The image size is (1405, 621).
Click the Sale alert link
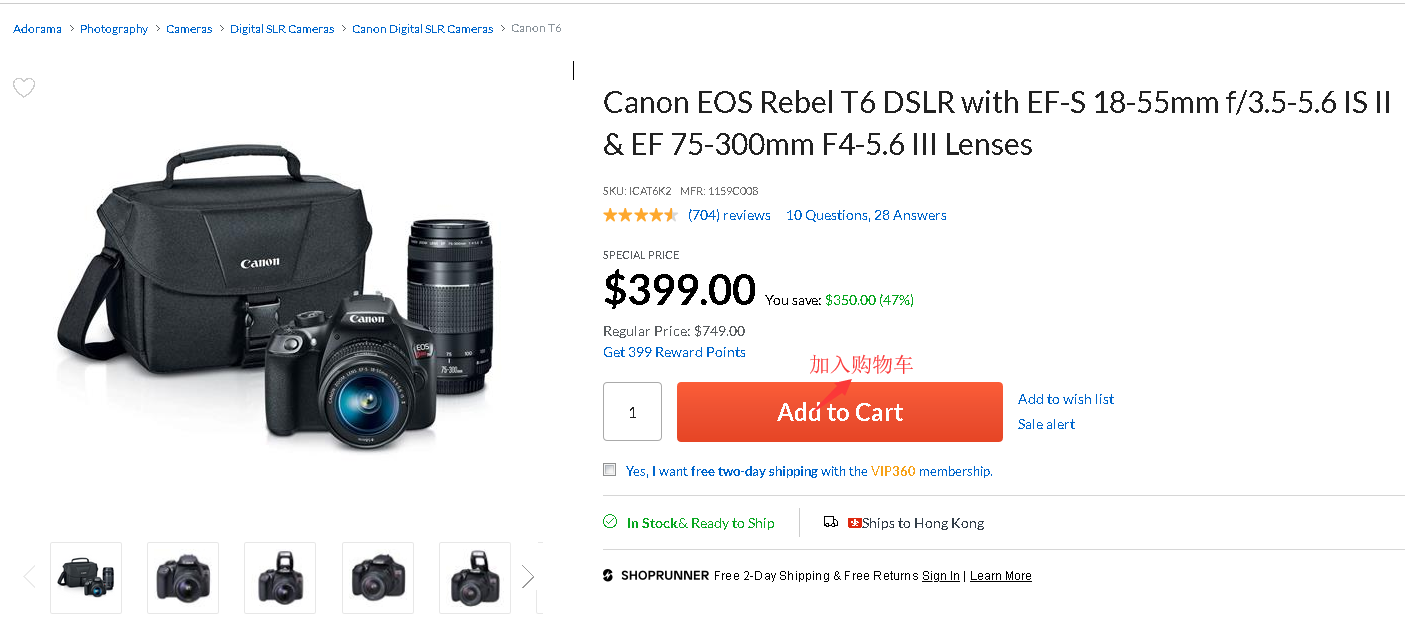(x=1046, y=424)
